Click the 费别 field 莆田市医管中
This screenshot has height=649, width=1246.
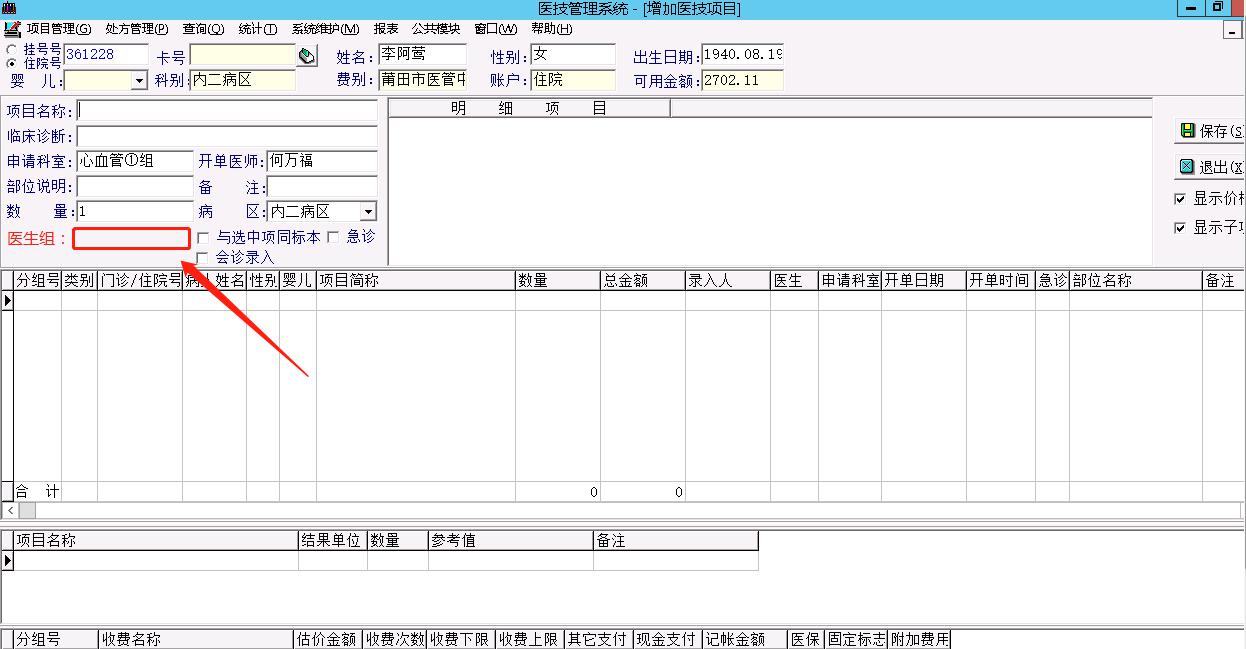coord(422,80)
